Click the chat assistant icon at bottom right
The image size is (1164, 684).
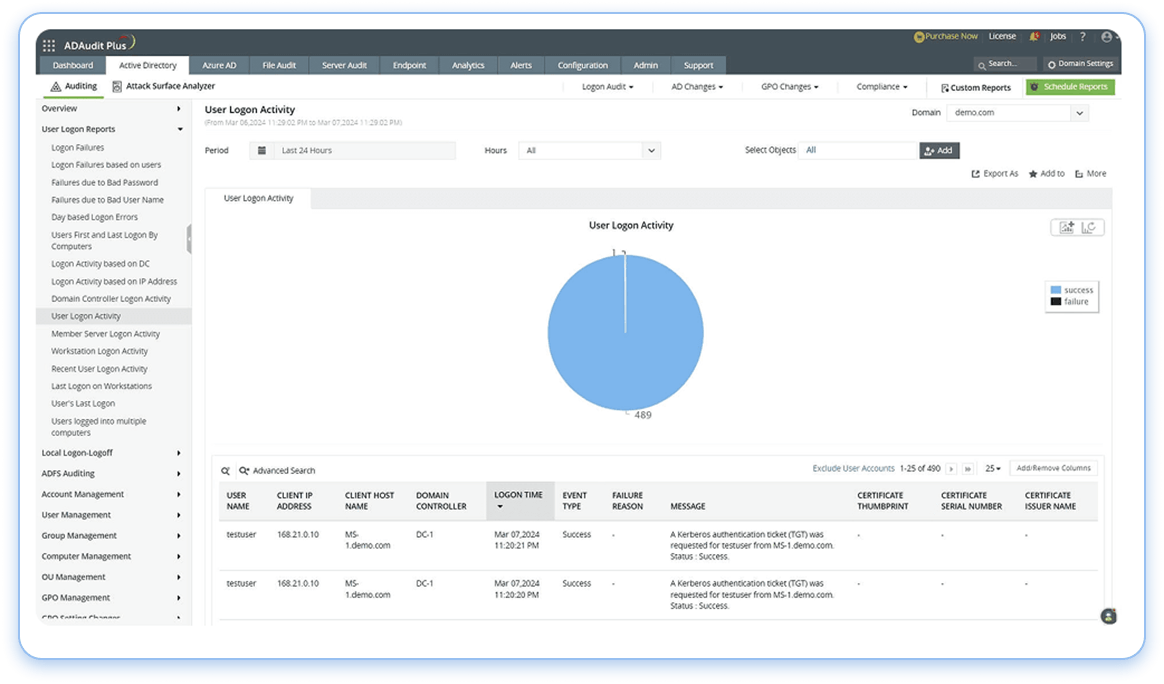point(1108,616)
